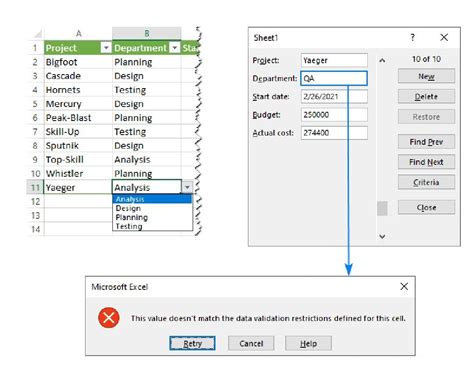Click the red error icon
Screen dimensions: 474x392
click(109, 318)
